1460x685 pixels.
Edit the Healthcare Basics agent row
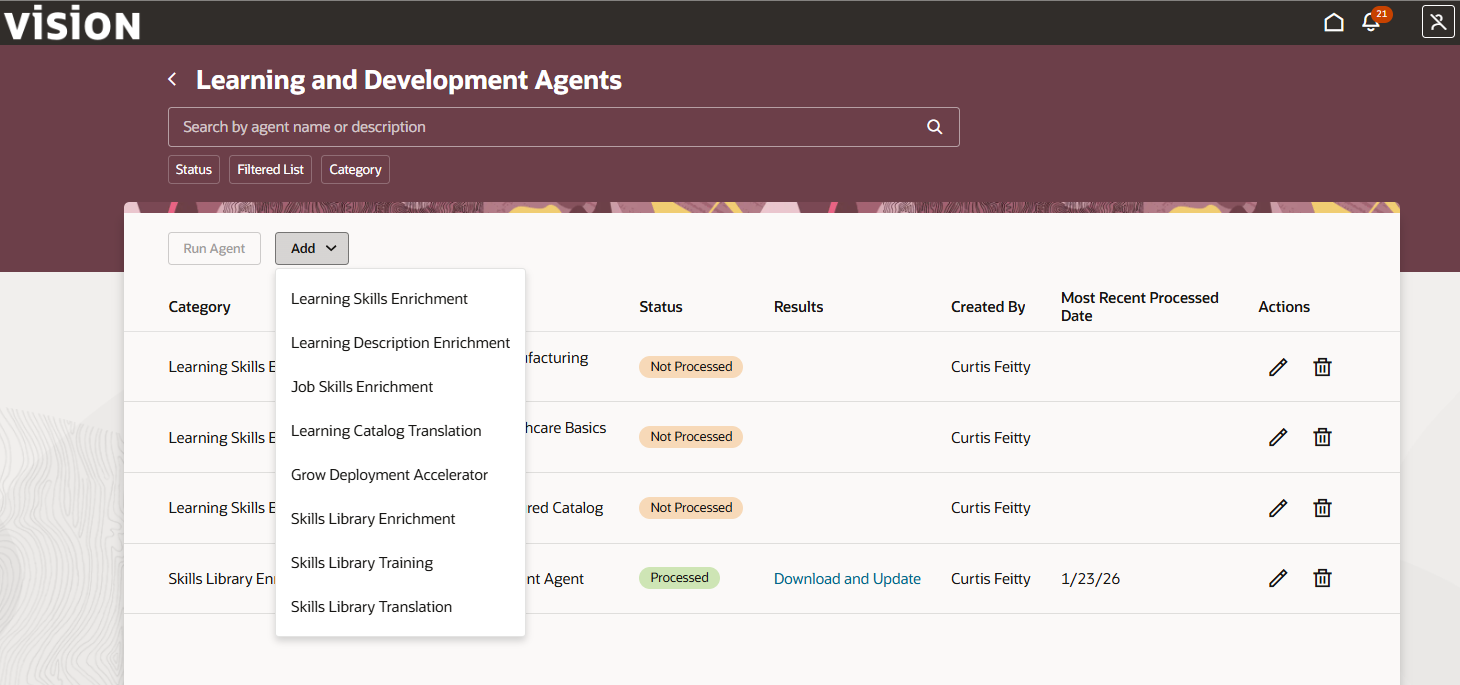1277,437
